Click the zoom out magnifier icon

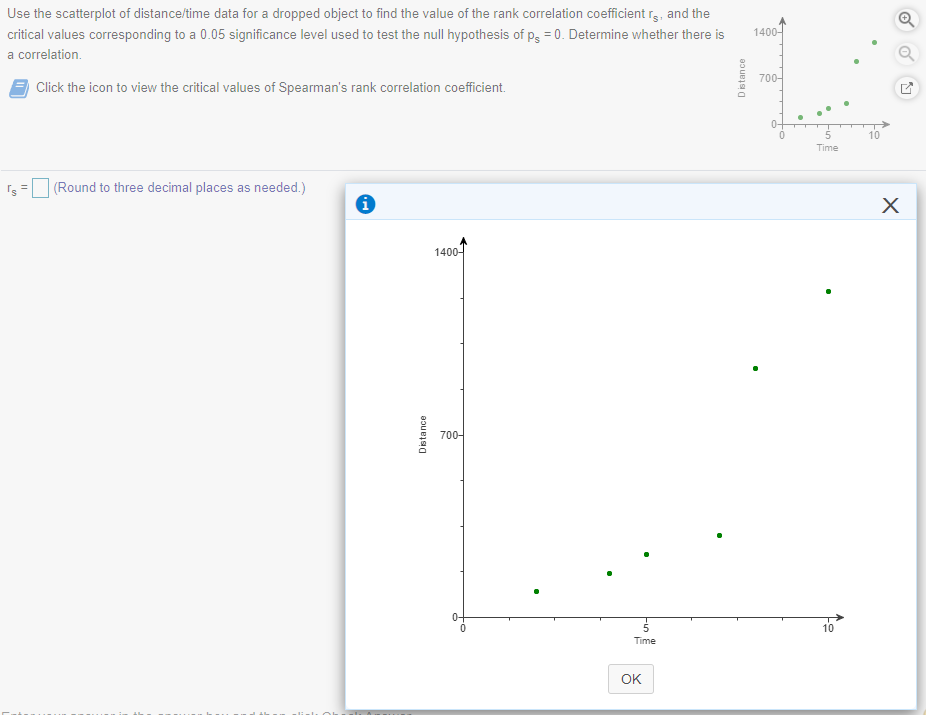pos(906,54)
